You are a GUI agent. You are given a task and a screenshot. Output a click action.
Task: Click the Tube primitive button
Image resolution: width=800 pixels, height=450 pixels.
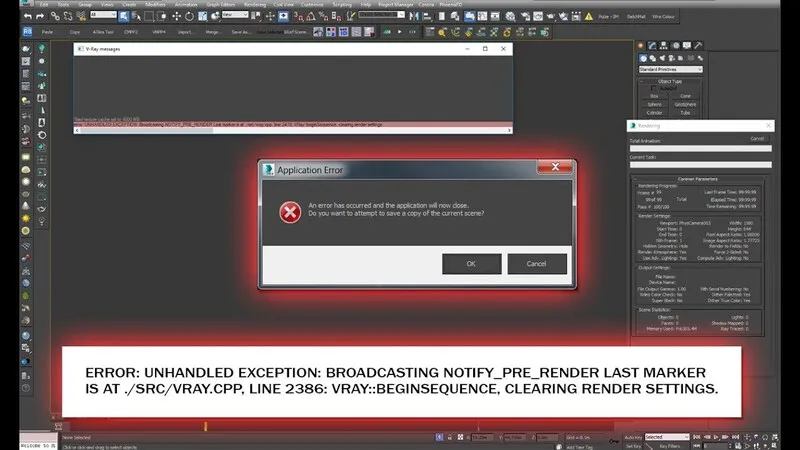(x=685, y=112)
